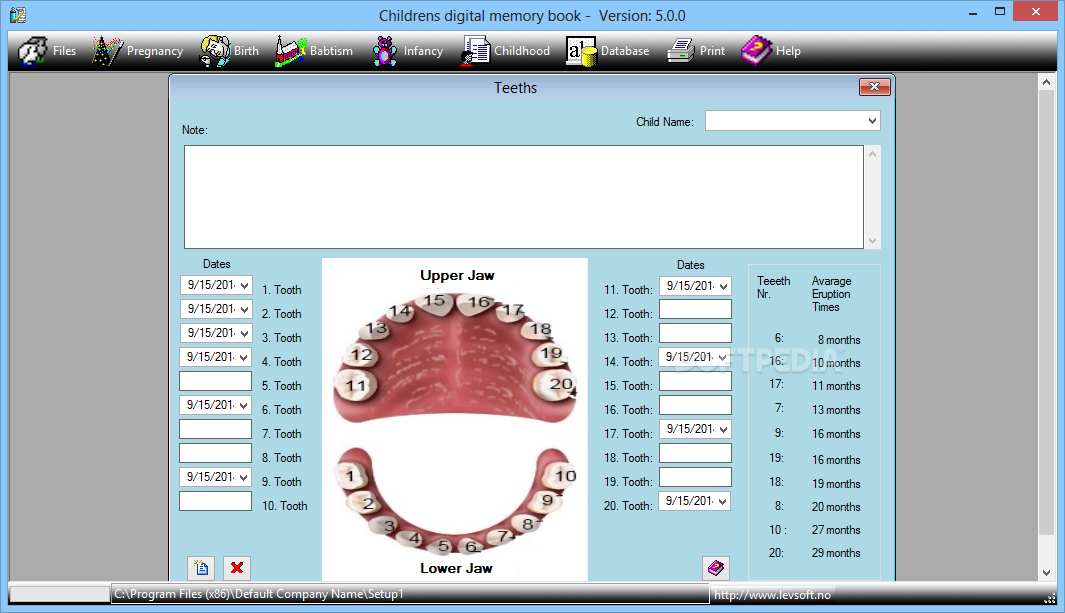1065x613 pixels.
Task: Open the Child Name dropdown
Action: (x=871, y=121)
